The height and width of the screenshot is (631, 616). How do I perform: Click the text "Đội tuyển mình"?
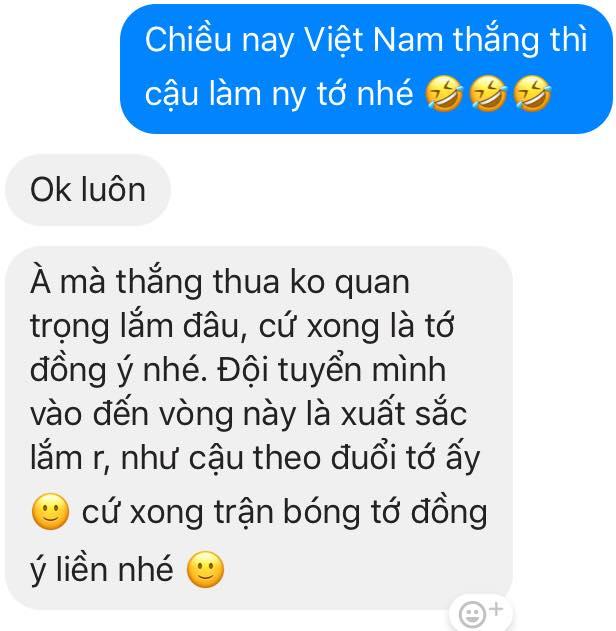click(332, 370)
